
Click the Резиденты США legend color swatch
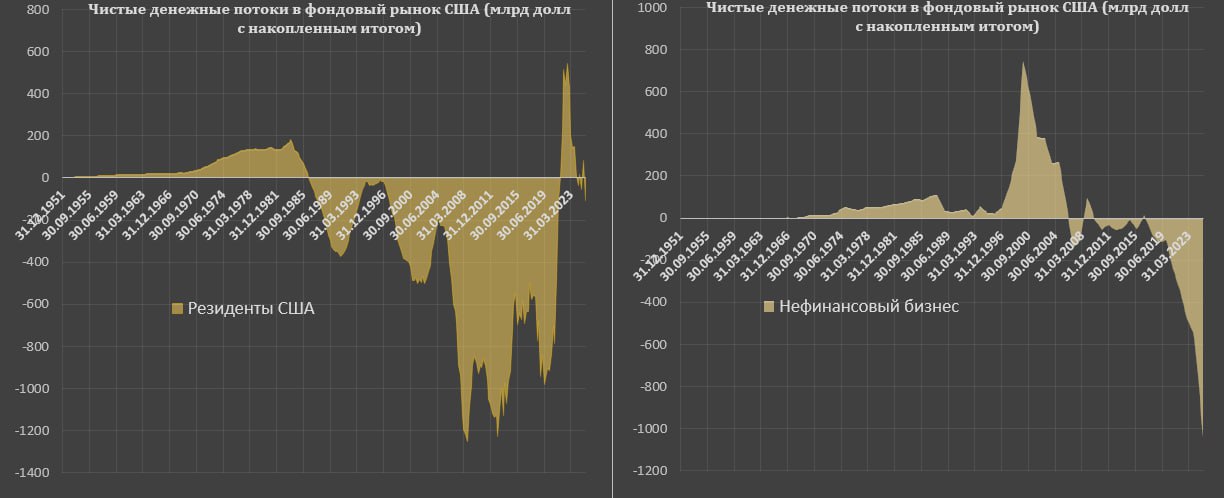click(179, 308)
